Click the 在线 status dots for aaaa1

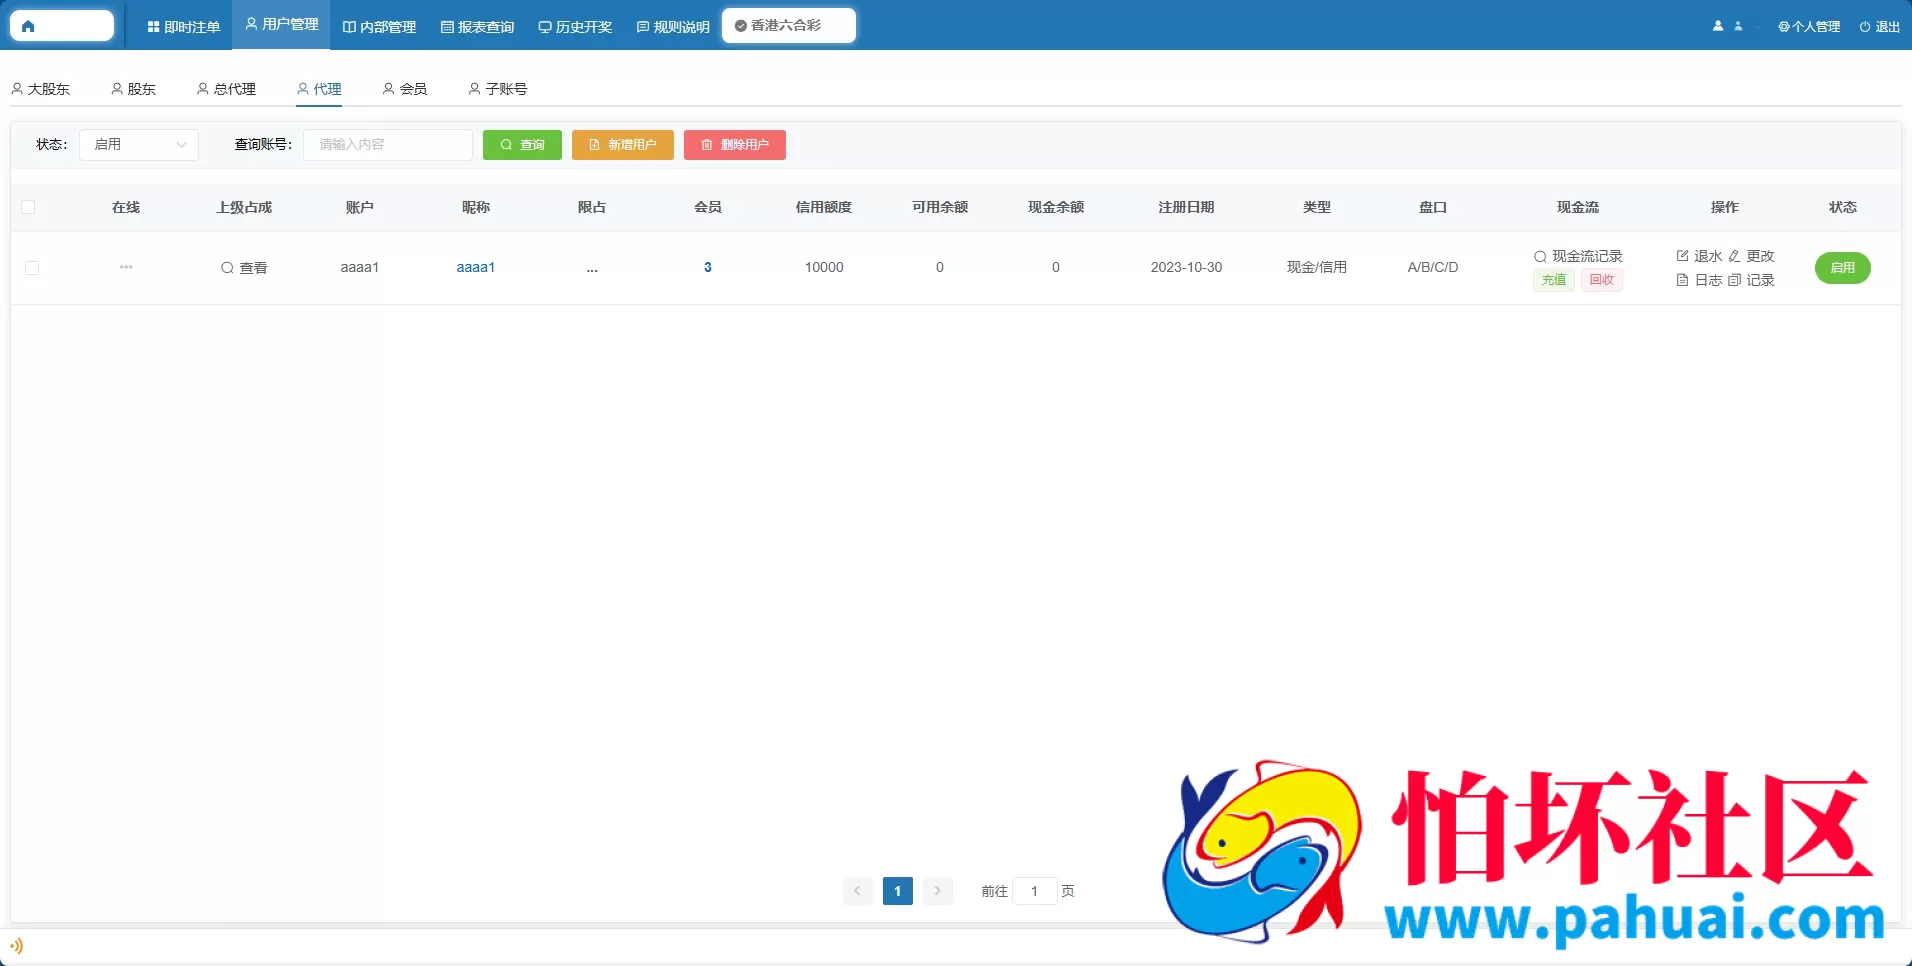coord(126,267)
